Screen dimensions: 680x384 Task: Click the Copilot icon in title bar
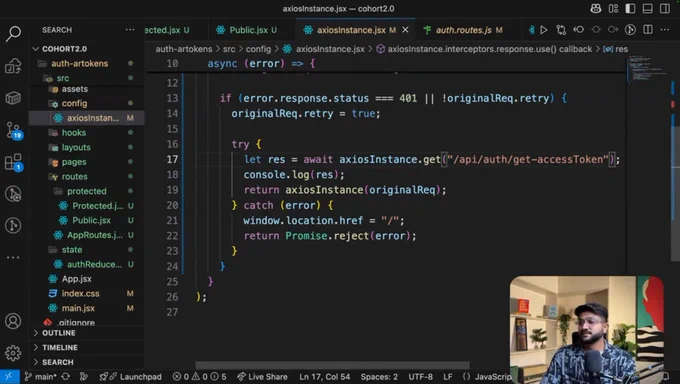596,8
